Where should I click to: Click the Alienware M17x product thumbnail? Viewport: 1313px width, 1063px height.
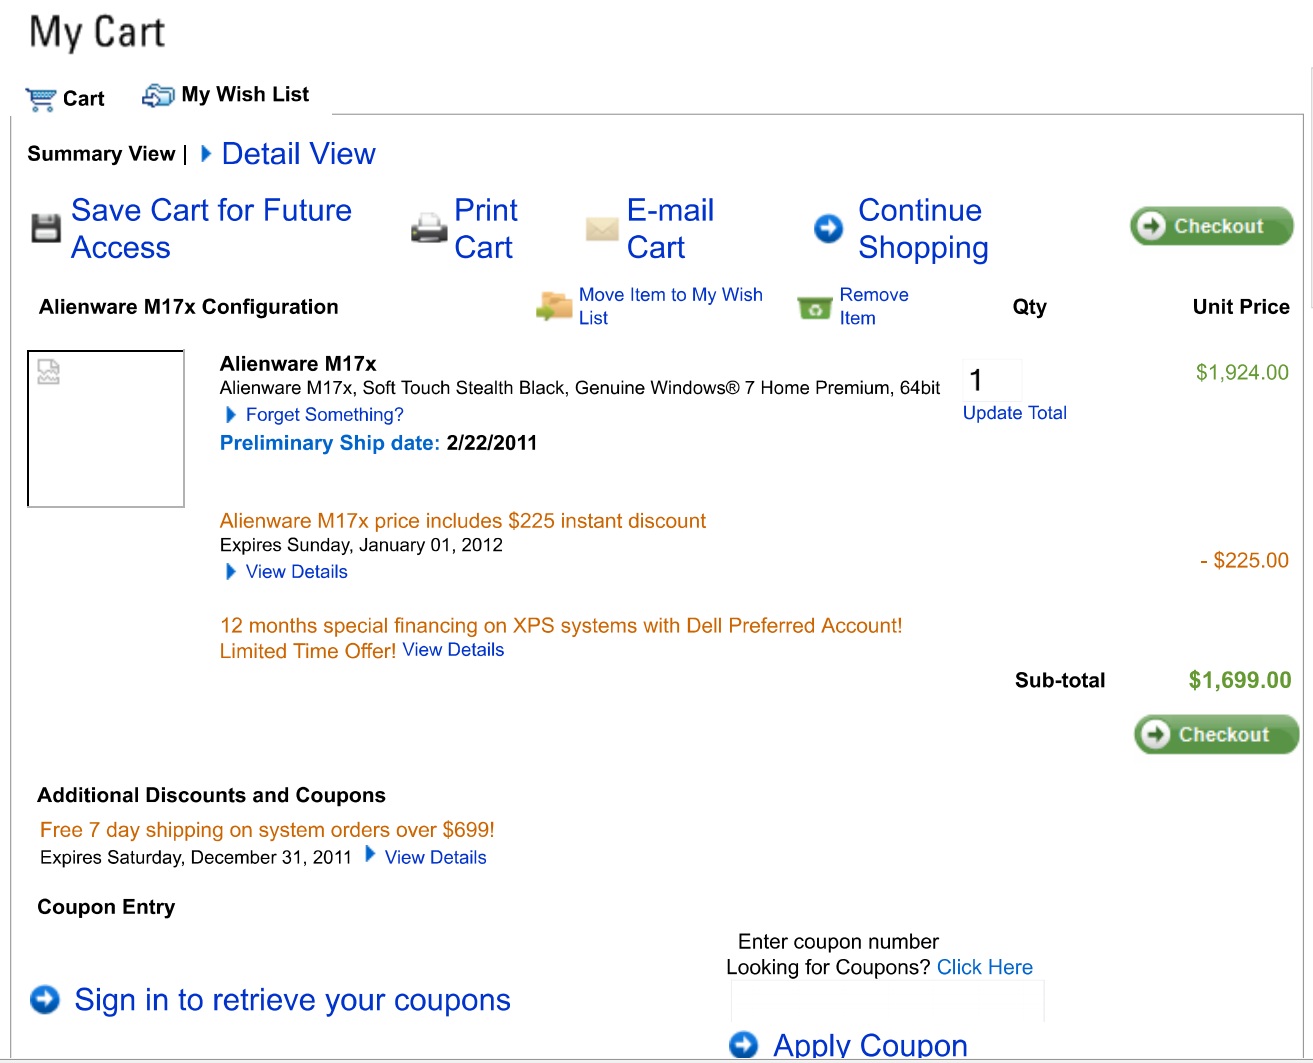[106, 428]
